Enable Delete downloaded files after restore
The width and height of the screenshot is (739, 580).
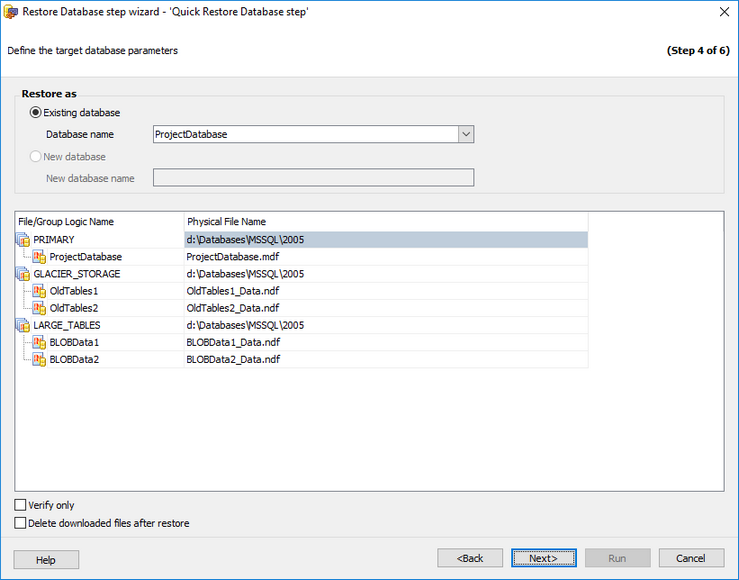pyautogui.click(x=20, y=523)
